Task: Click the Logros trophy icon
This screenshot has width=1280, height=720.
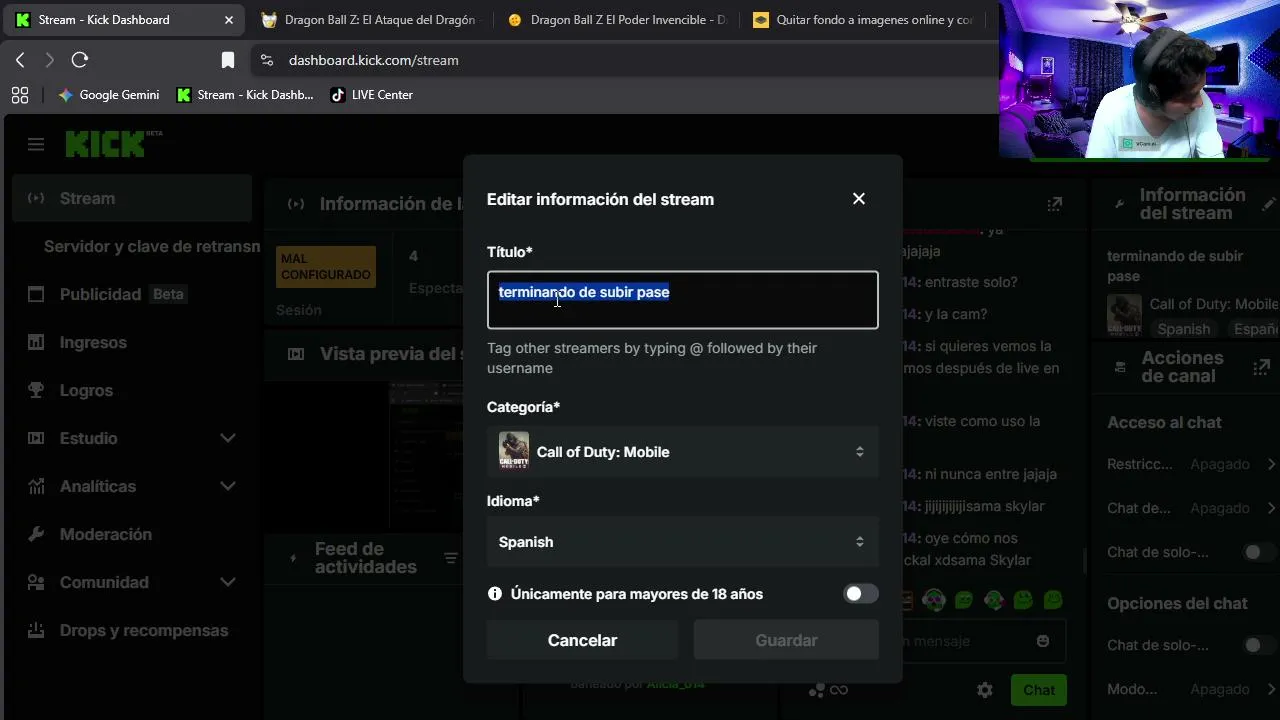Action: (36, 390)
